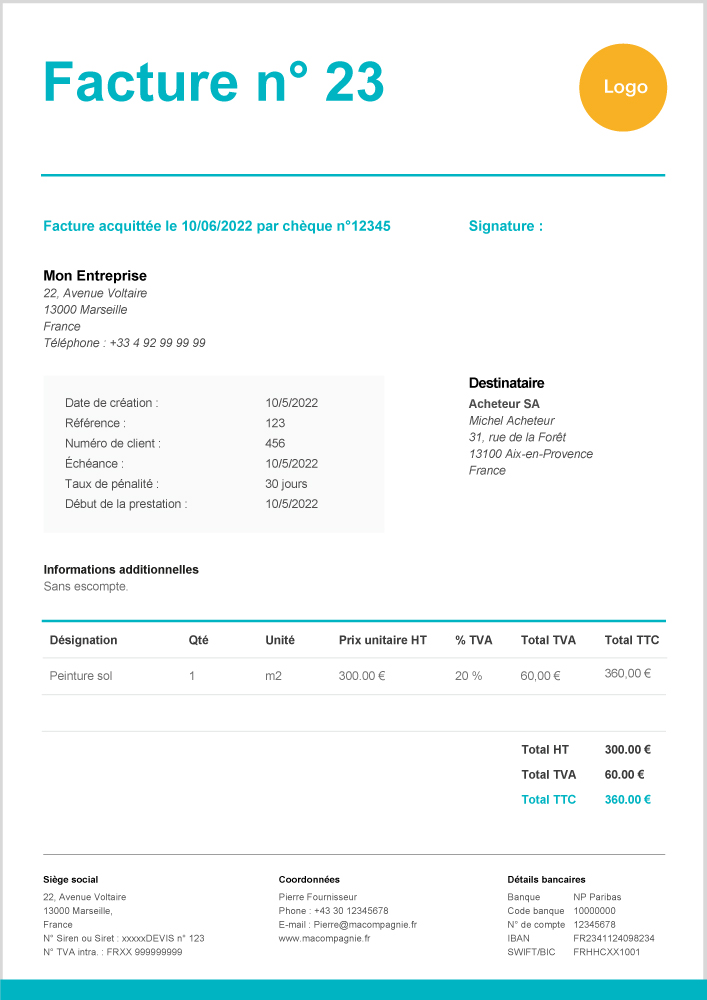Select the Total HT value 300.00 €
The image size is (707, 1000).
coord(628,749)
